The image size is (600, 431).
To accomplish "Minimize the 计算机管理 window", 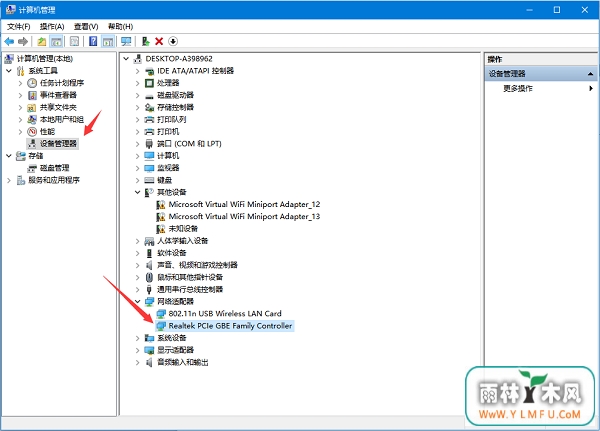I will [x=530, y=10].
